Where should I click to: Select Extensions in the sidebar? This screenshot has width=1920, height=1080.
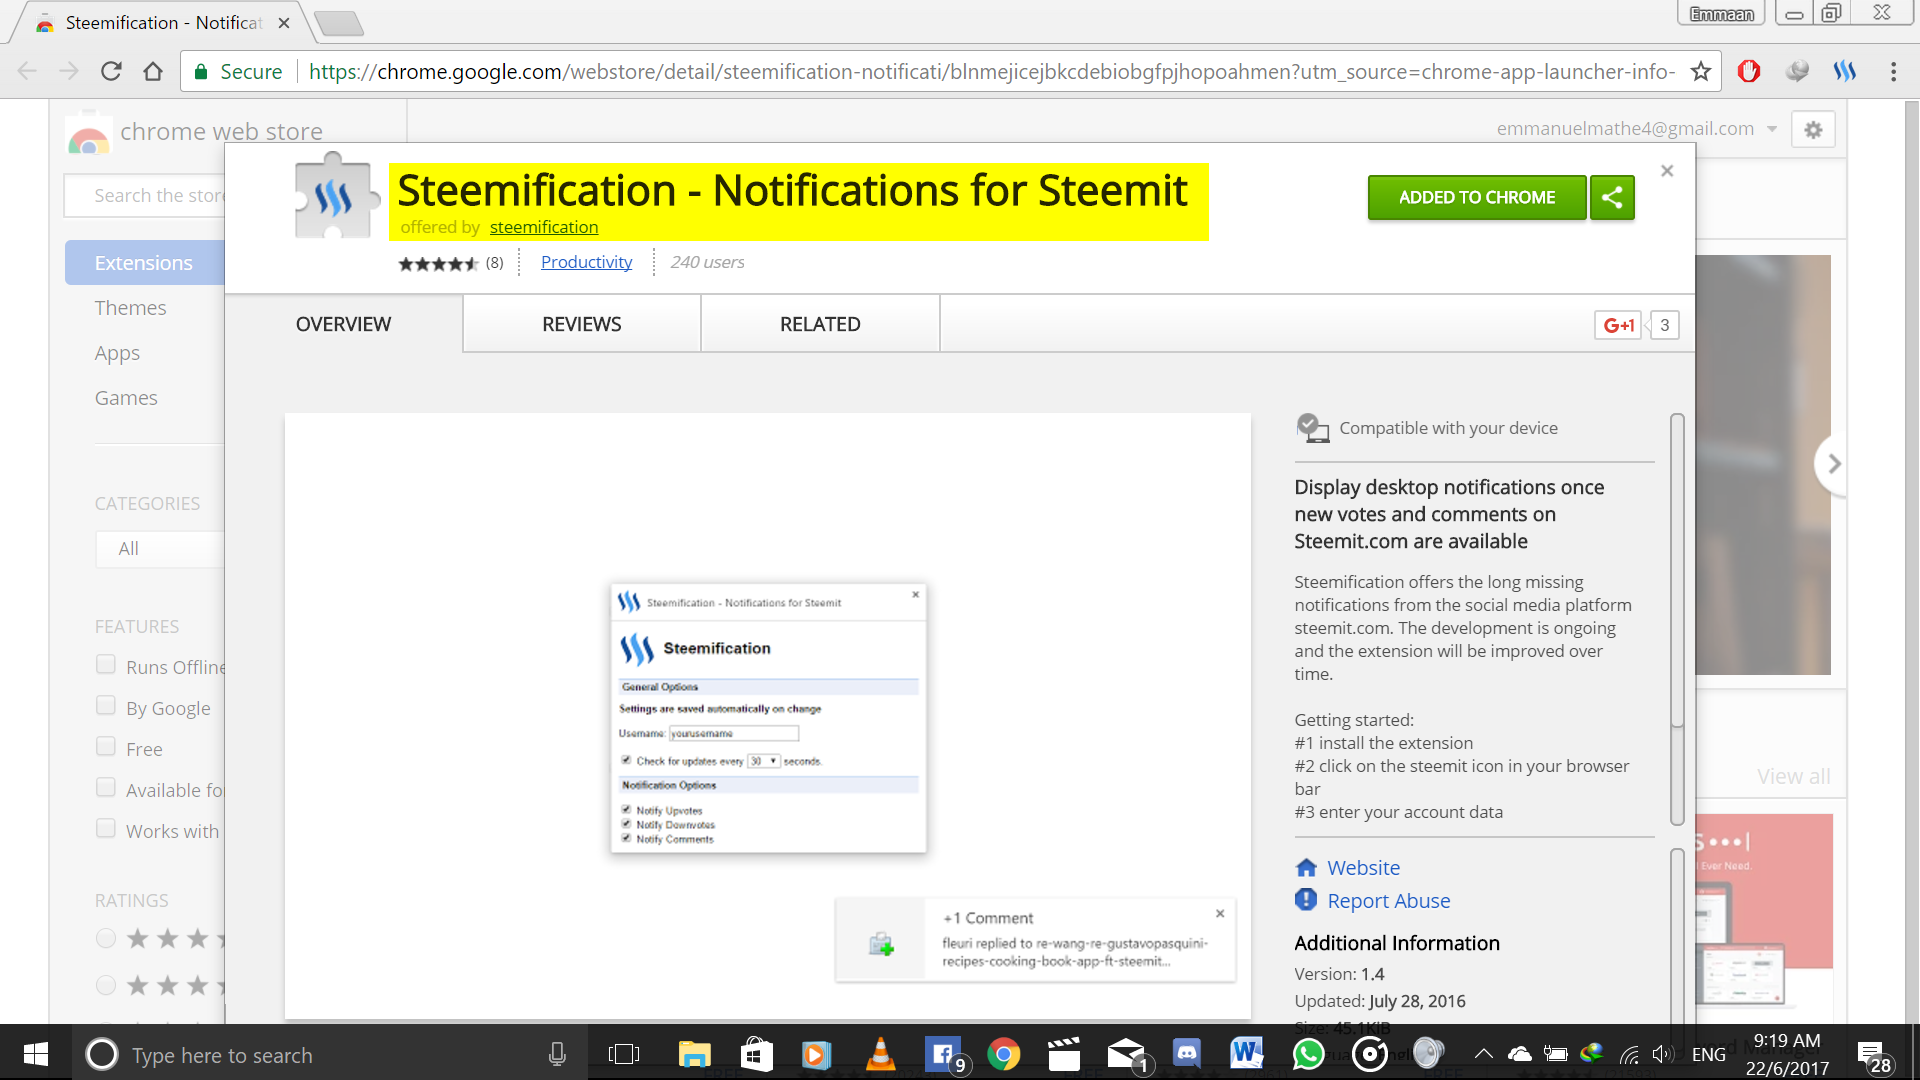click(x=145, y=263)
